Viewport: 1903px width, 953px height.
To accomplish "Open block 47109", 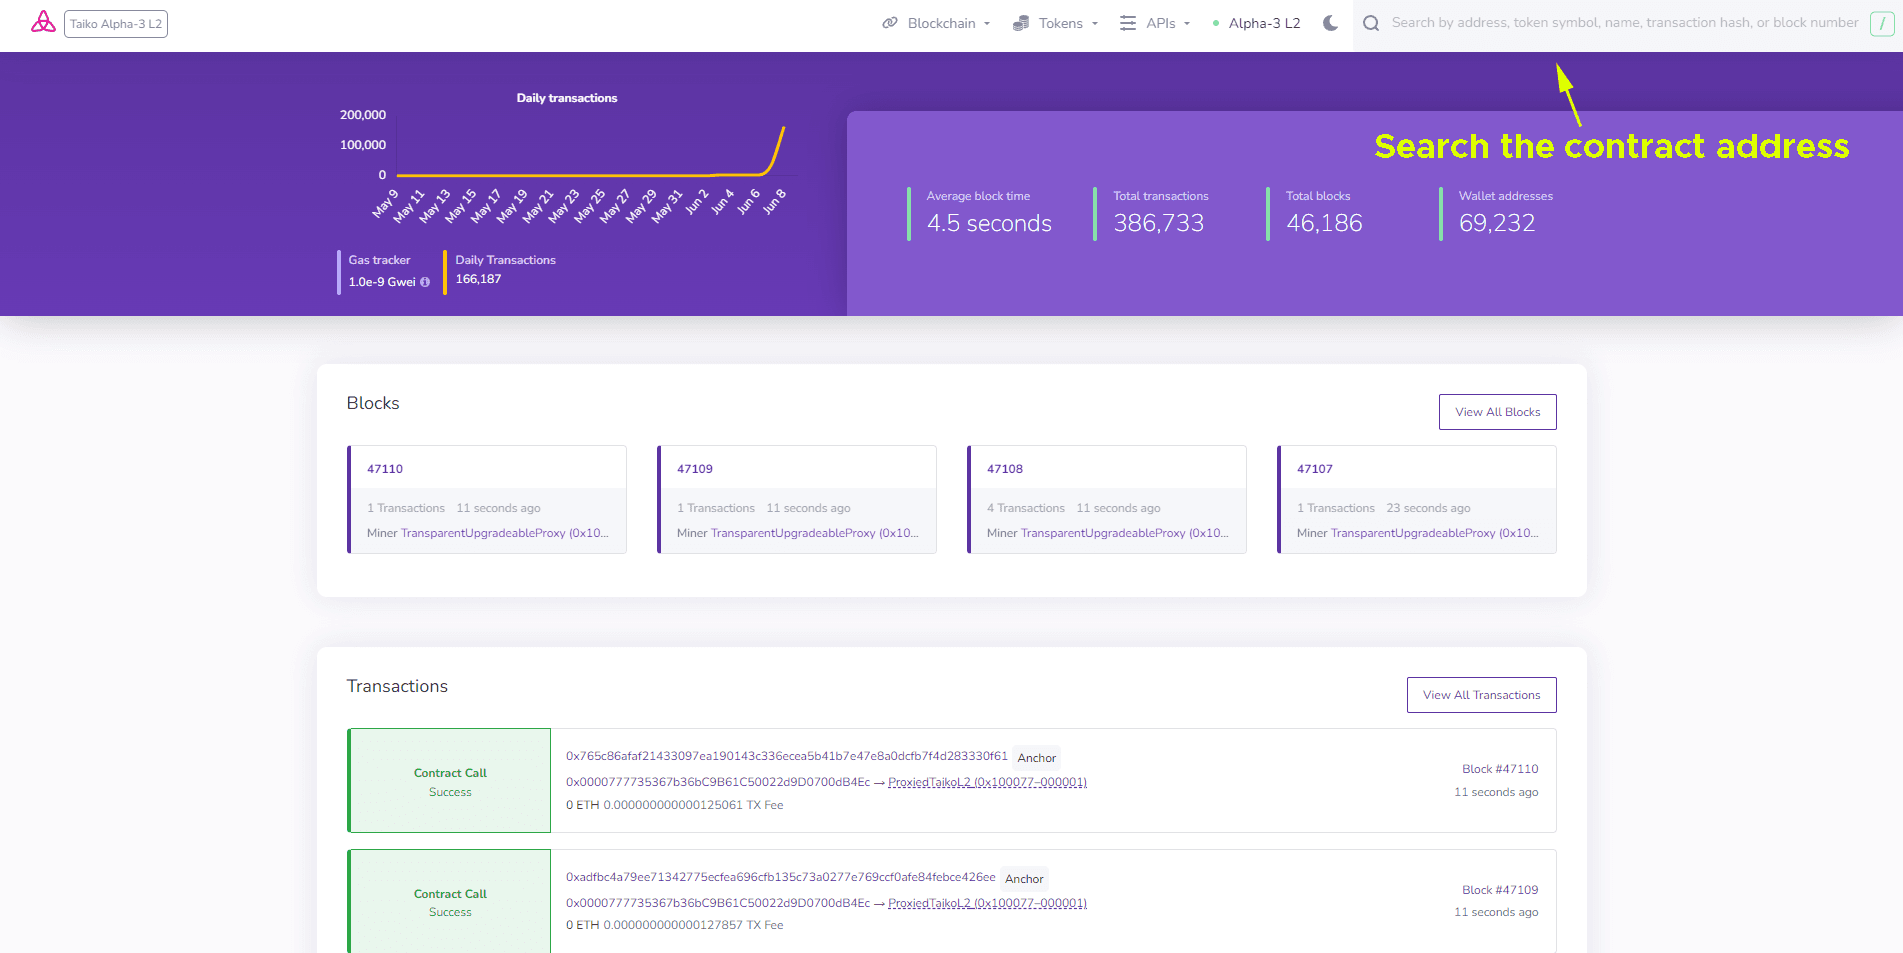I will [x=695, y=469].
